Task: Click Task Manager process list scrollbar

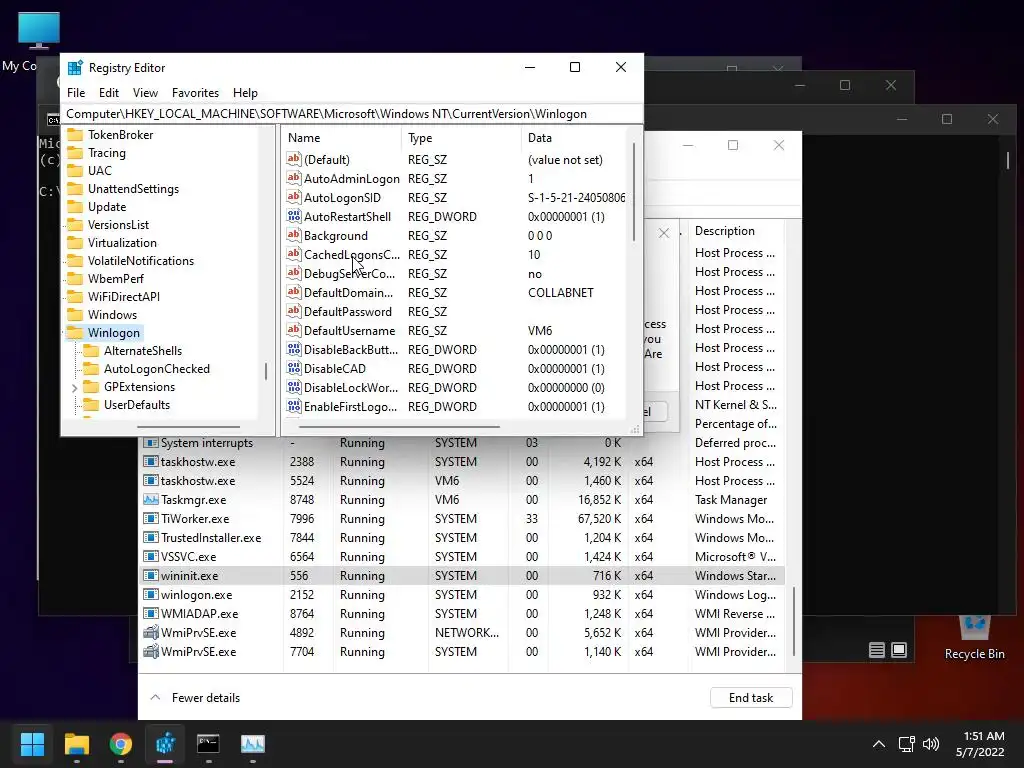Action: tap(794, 621)
